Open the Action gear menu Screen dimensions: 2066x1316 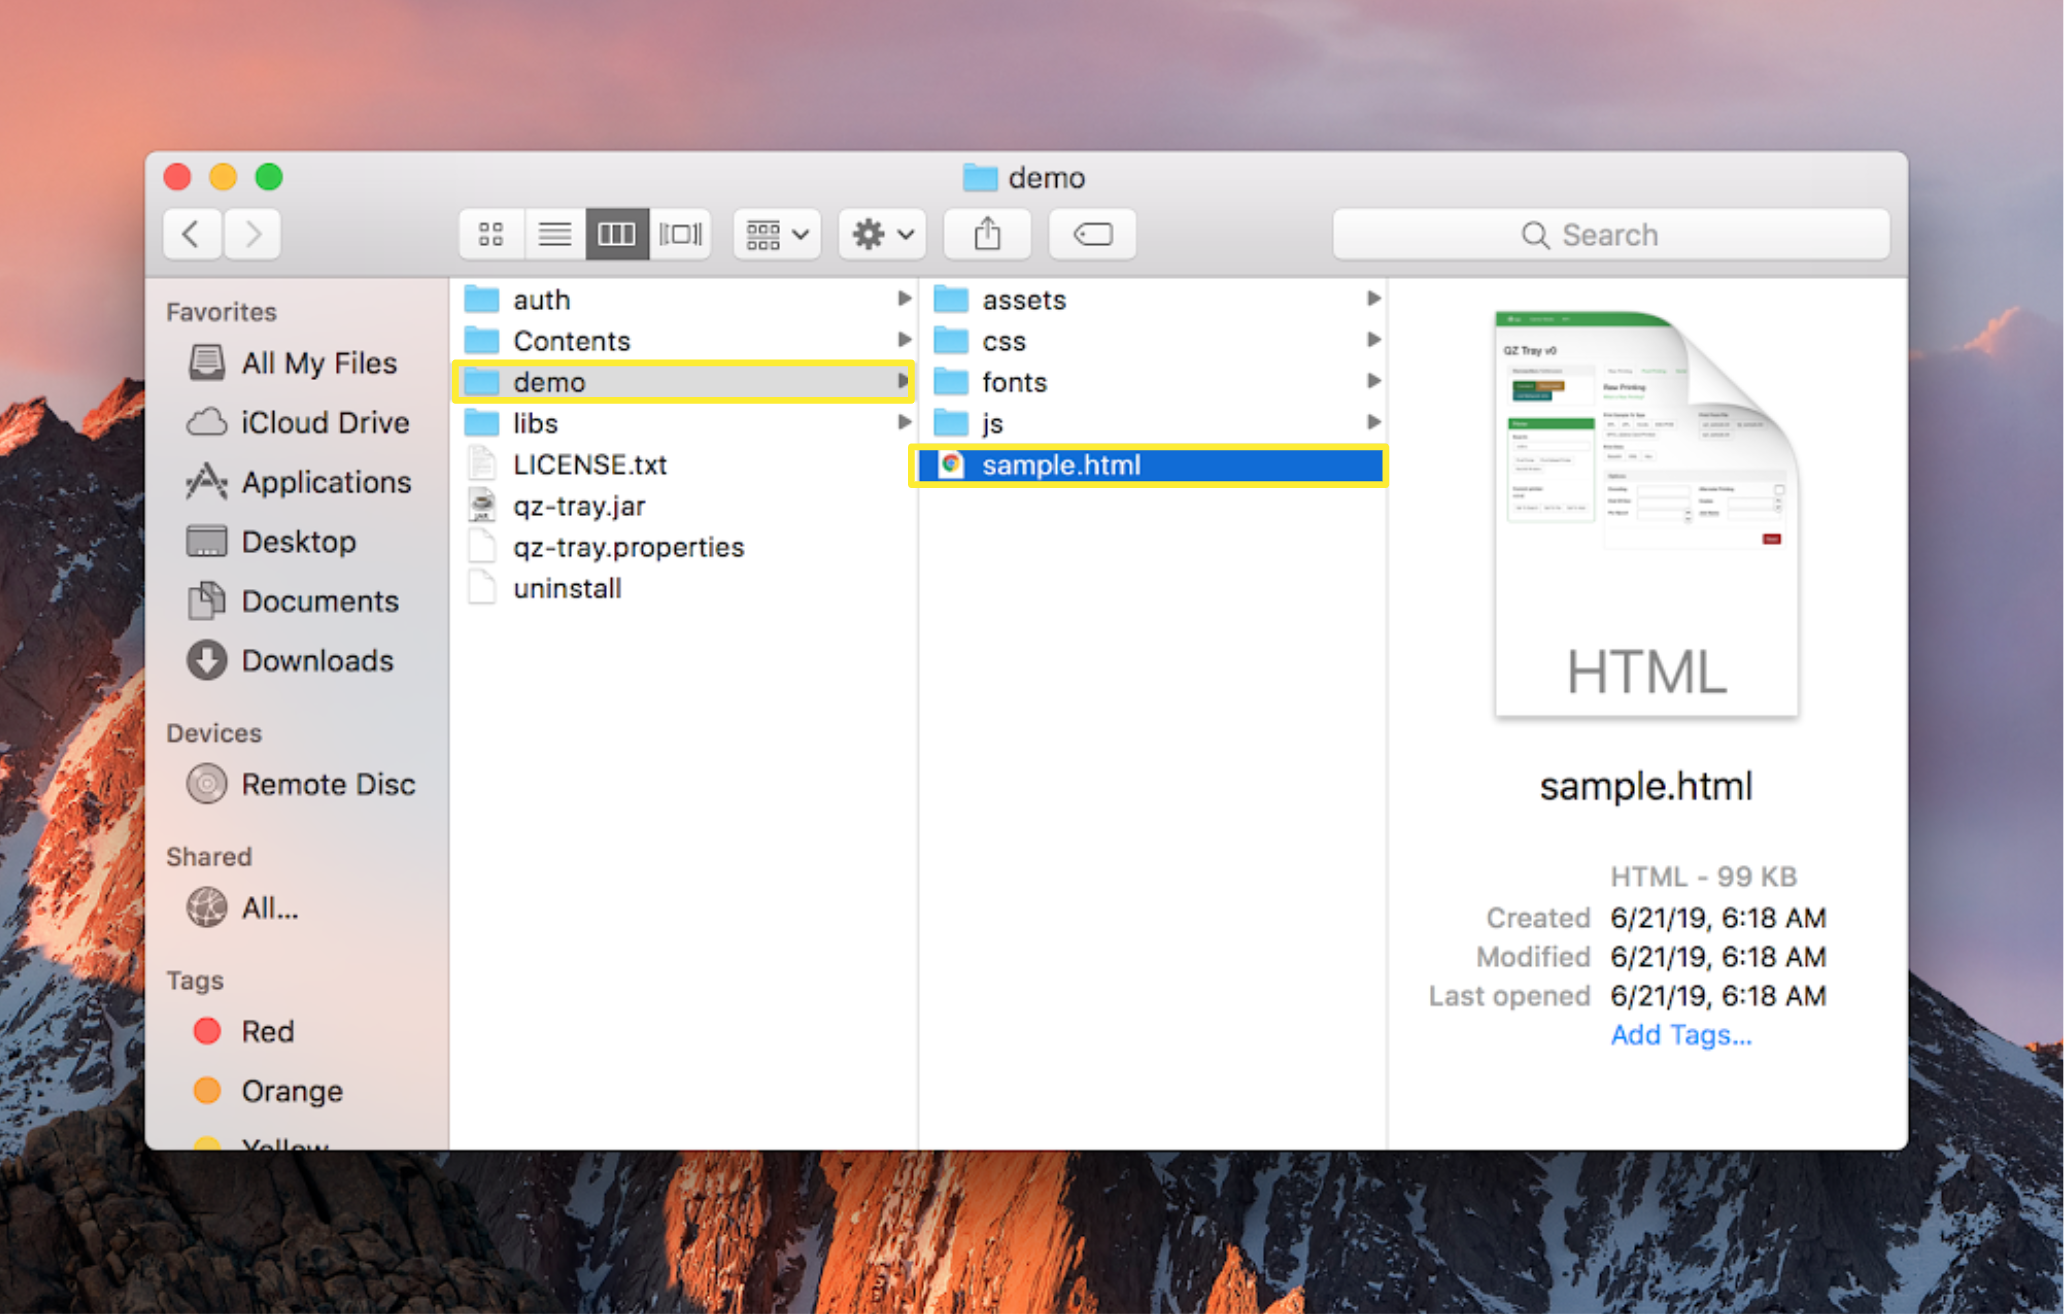point(882,235)
